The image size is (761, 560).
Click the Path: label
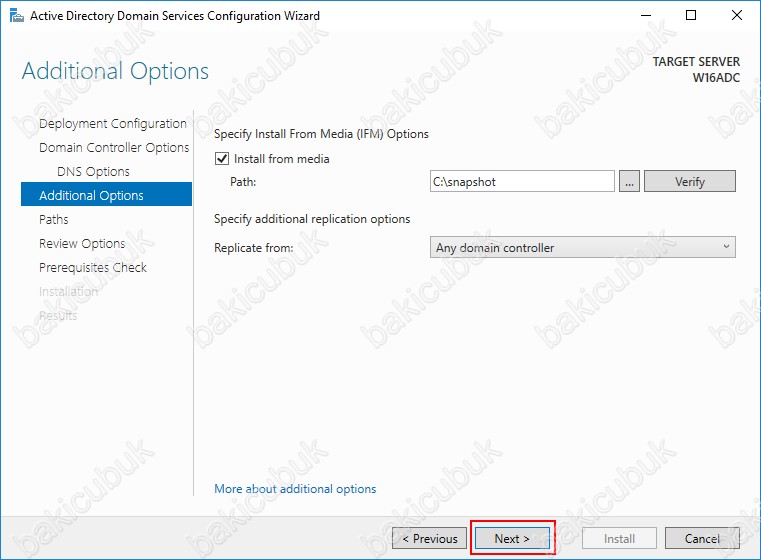click(x=243, y=182)
